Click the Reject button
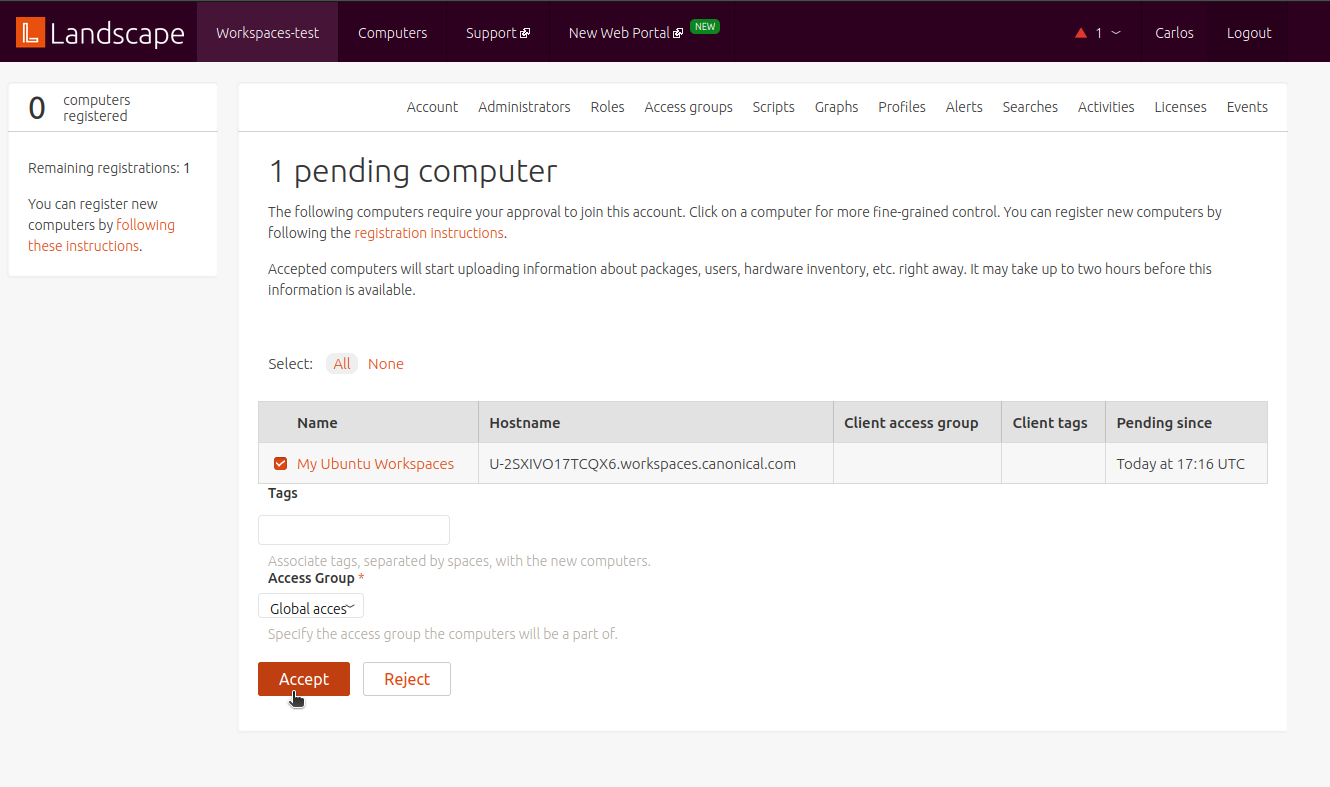1330x787 pixels. coord(407,679)
